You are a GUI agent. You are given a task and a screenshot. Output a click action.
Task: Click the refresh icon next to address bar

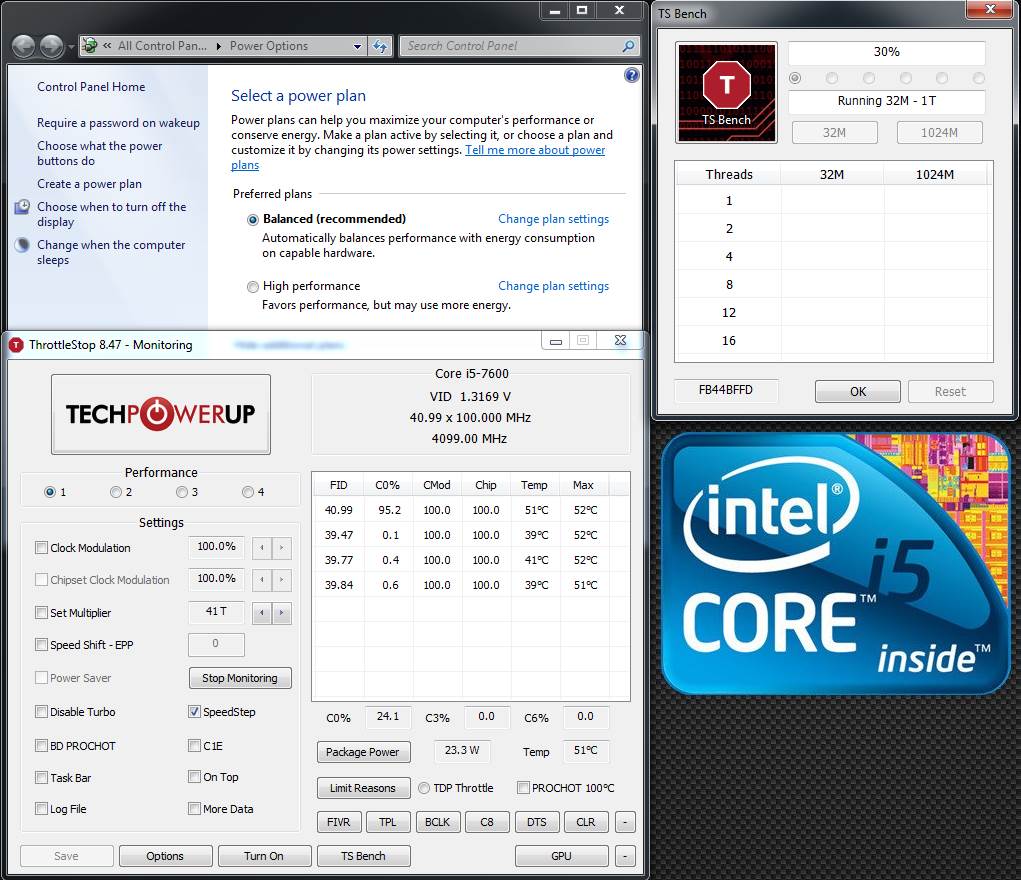(x=380, y=46)
